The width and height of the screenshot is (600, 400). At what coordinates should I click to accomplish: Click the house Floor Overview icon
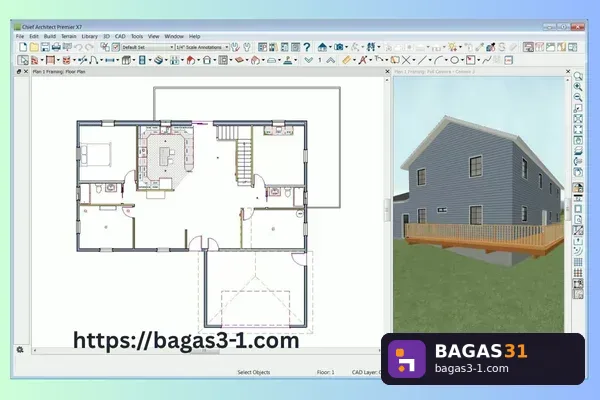[322, 47]
